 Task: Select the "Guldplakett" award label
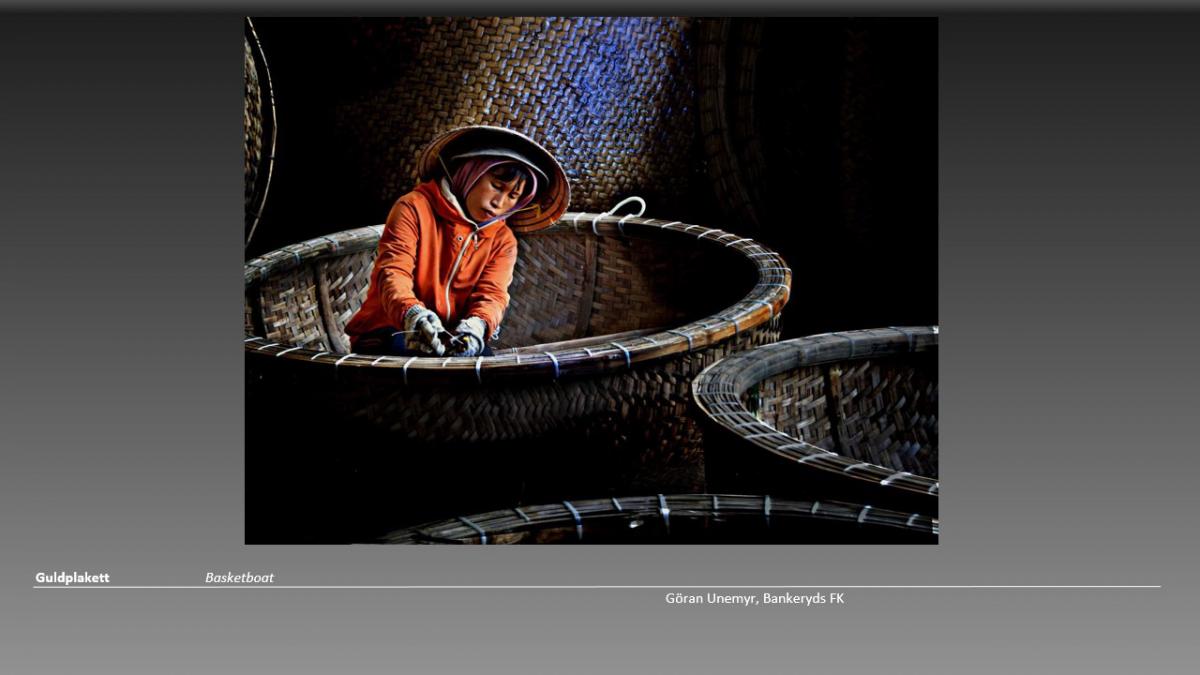pyautogui.click(x=72, y=578)
